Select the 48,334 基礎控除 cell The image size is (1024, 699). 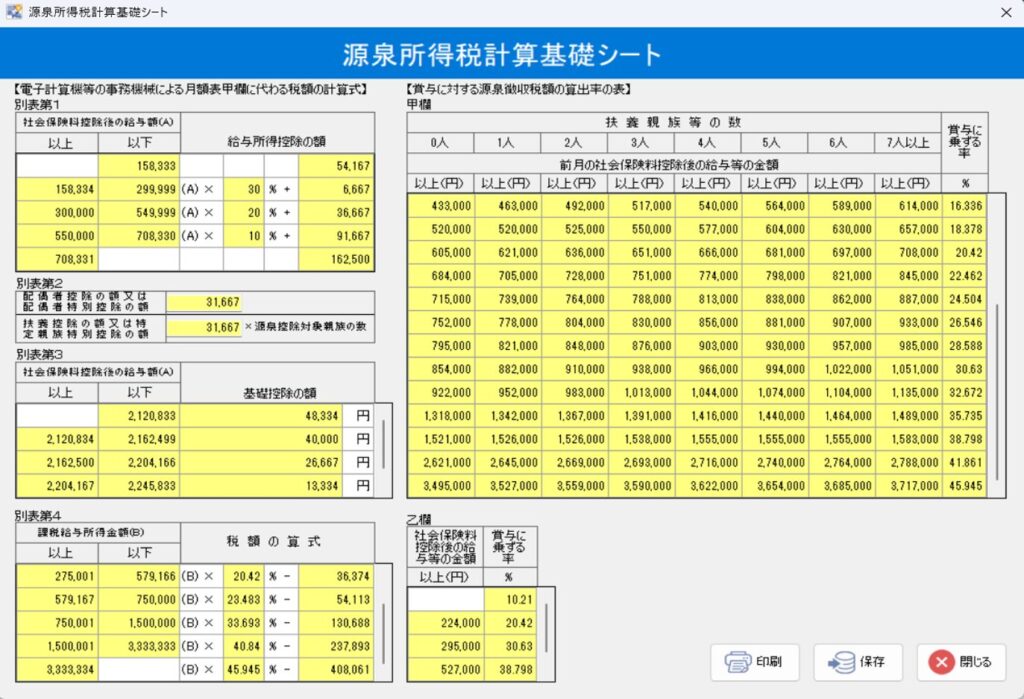pos(260,415)
